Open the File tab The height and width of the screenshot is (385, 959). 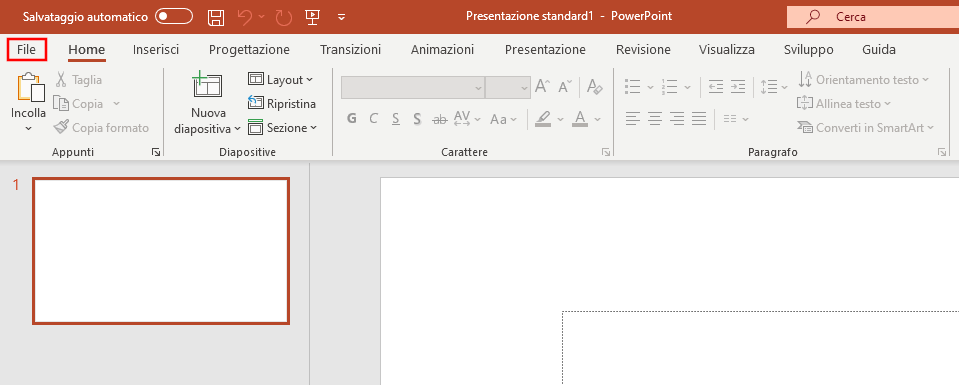click(26, 50)
